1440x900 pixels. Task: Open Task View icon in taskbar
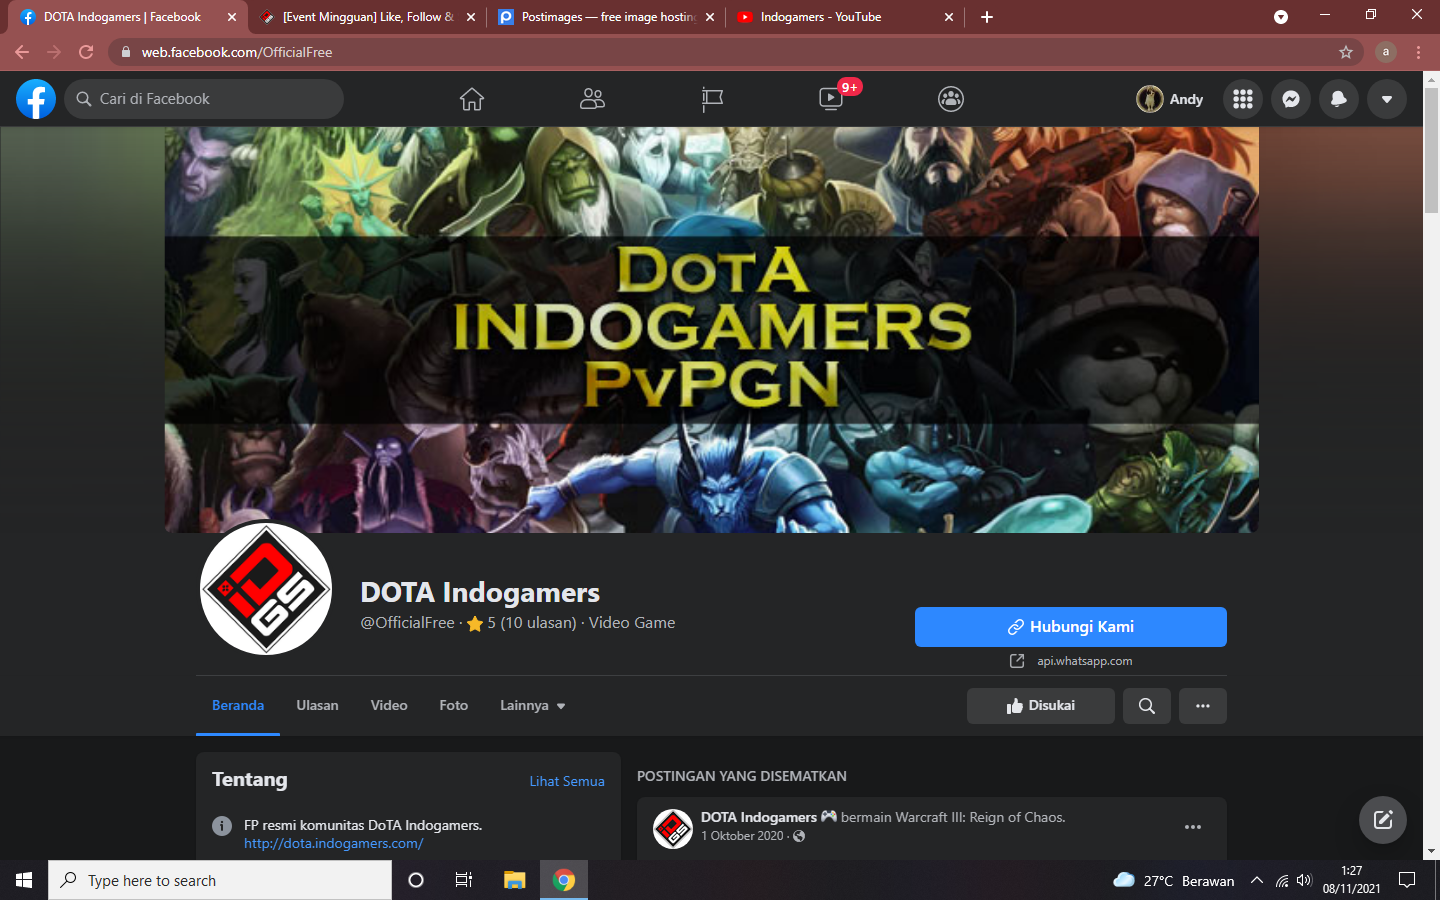[x=464, y=880]
